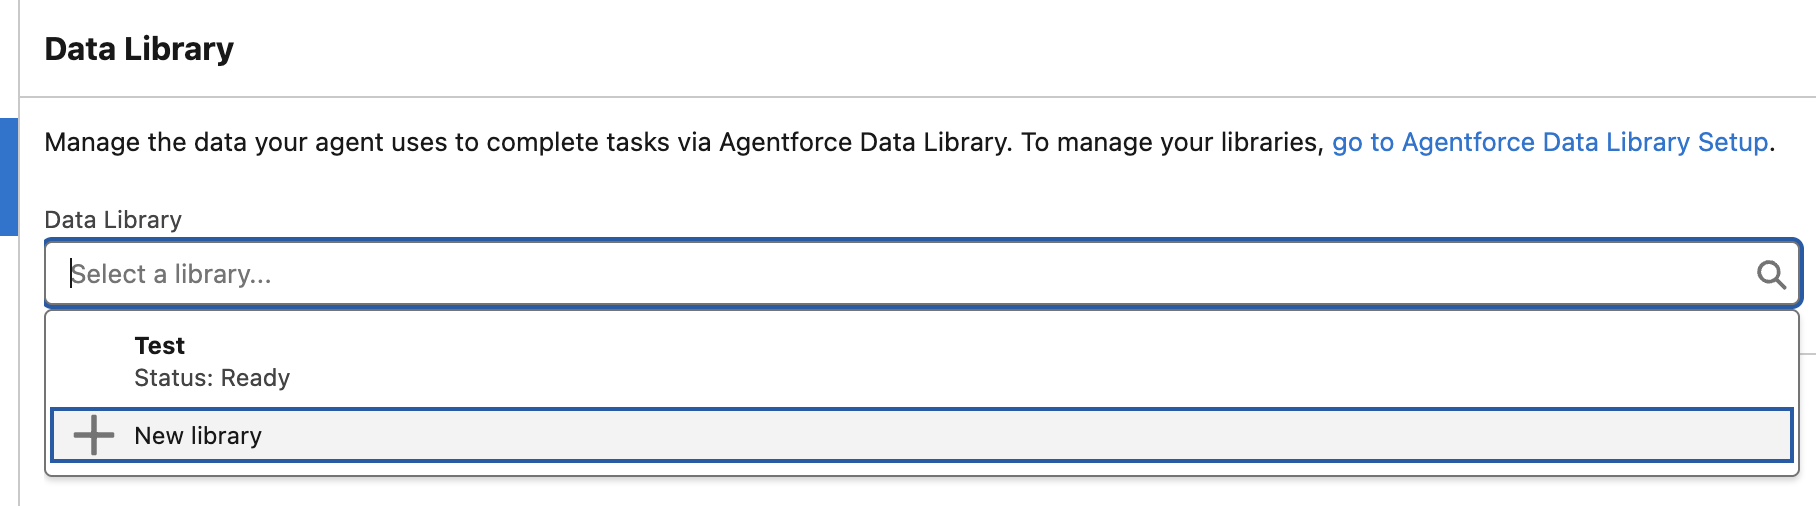Open the Agentforce Data Library Setup link
Viewport: 1816px width, 506px height.
pyautogui.click(x=1549, y=142)
